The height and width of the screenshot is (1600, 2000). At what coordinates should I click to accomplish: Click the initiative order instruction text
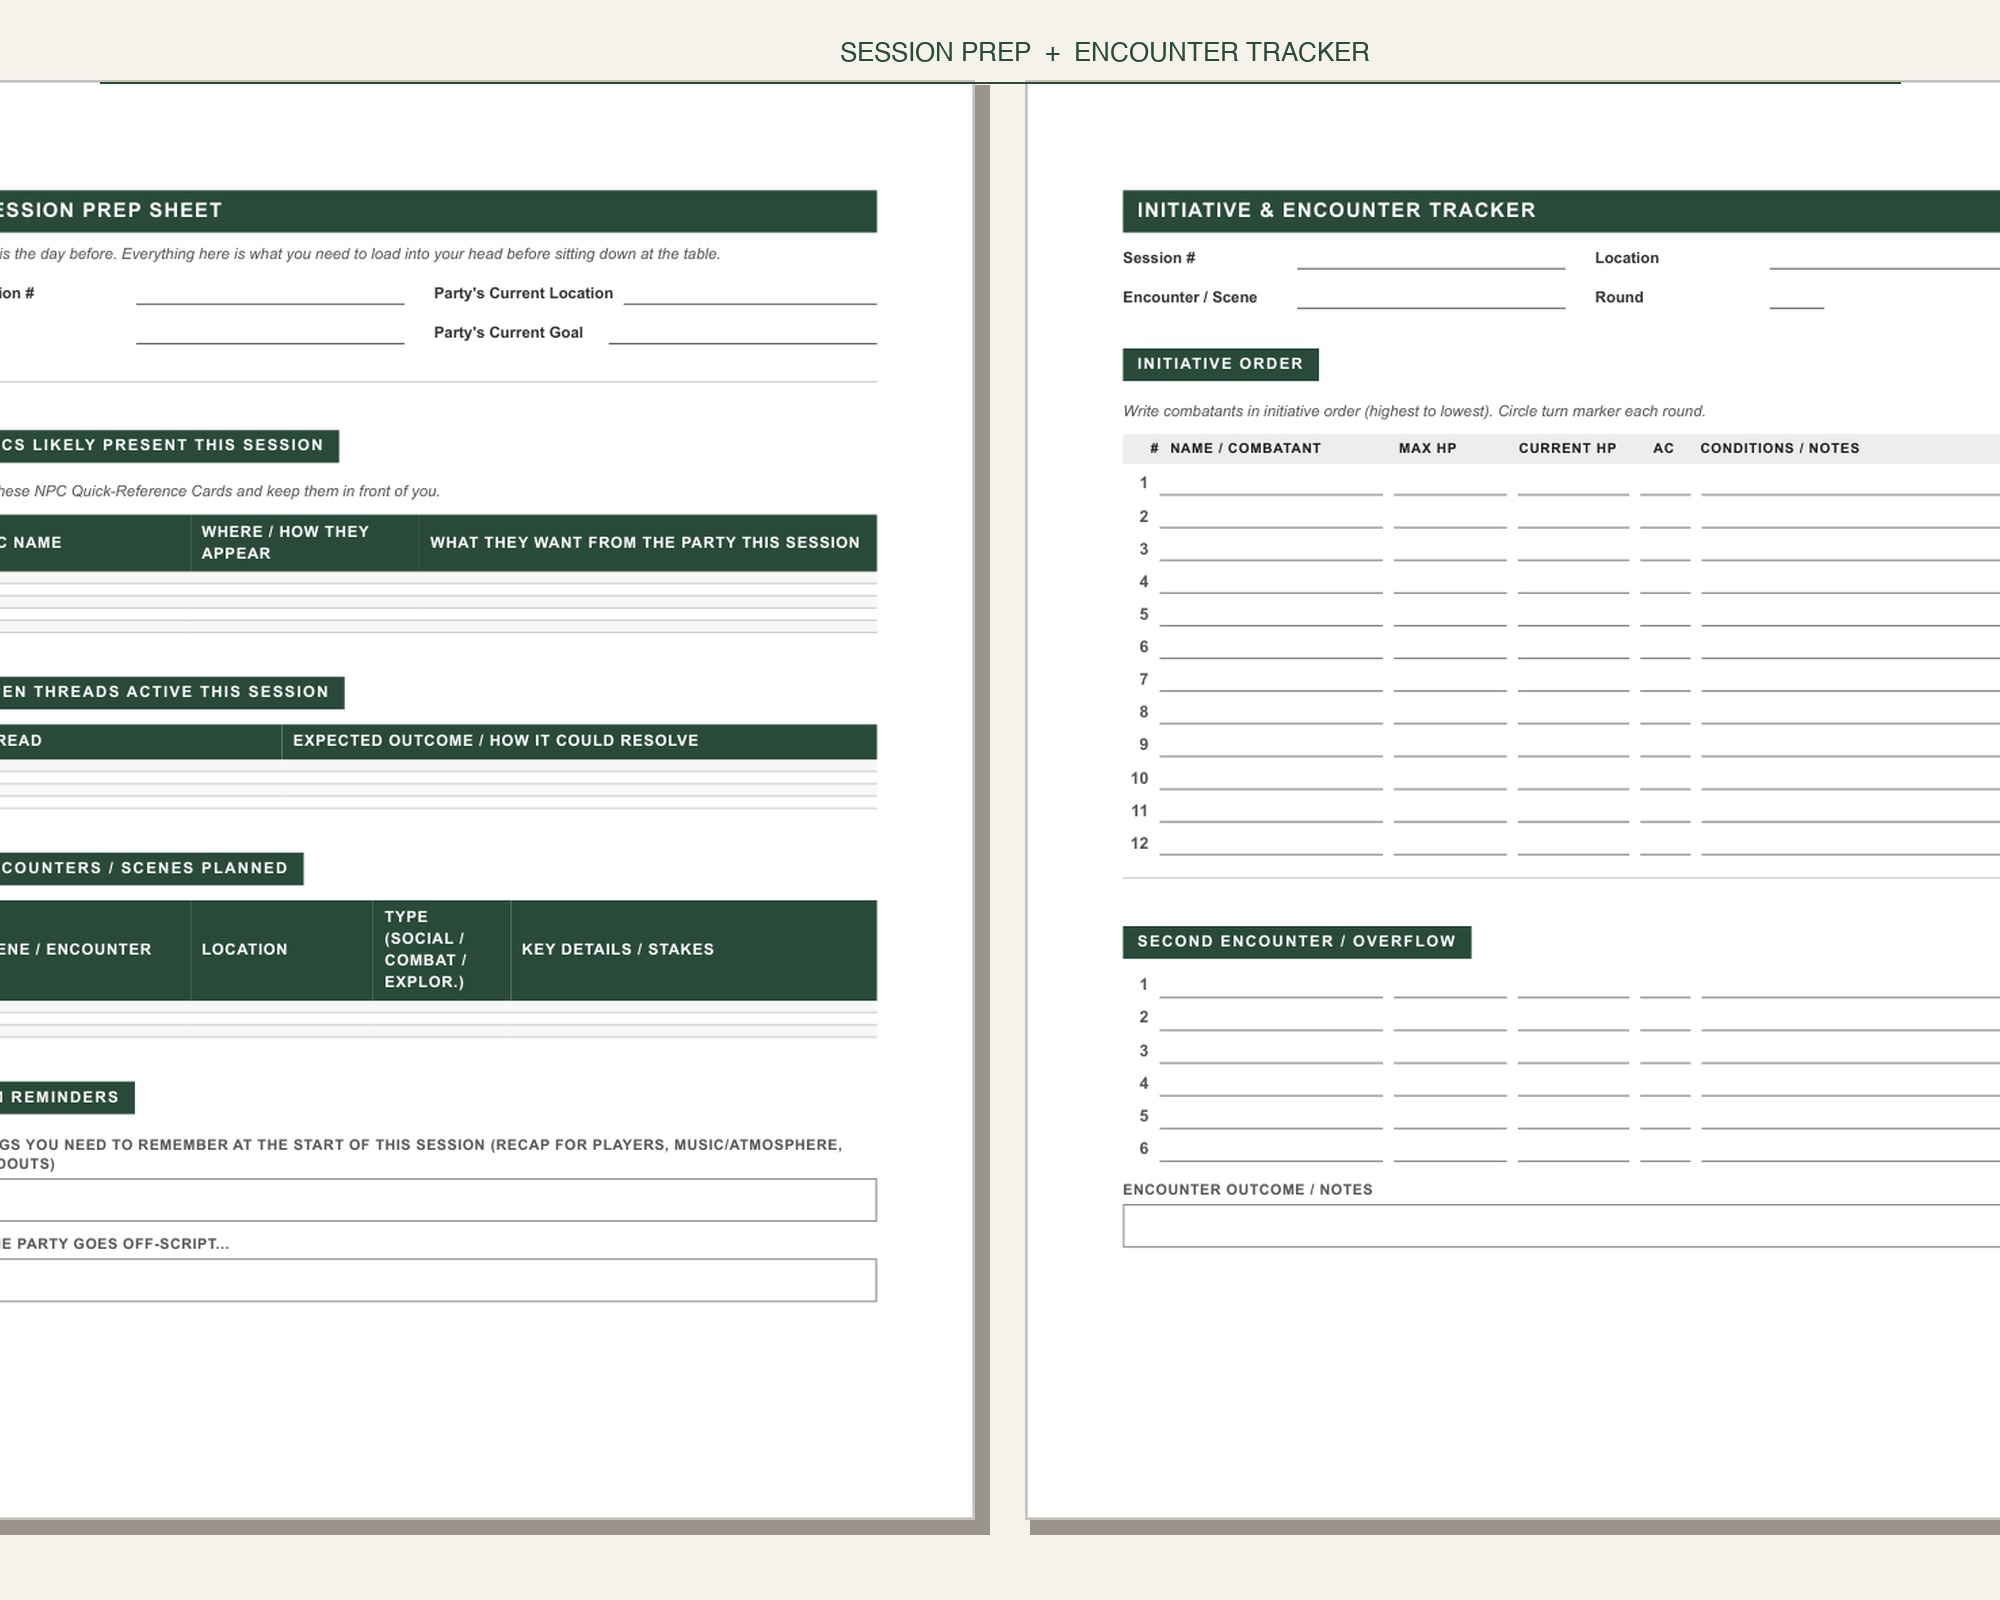tap(1414, 412)
